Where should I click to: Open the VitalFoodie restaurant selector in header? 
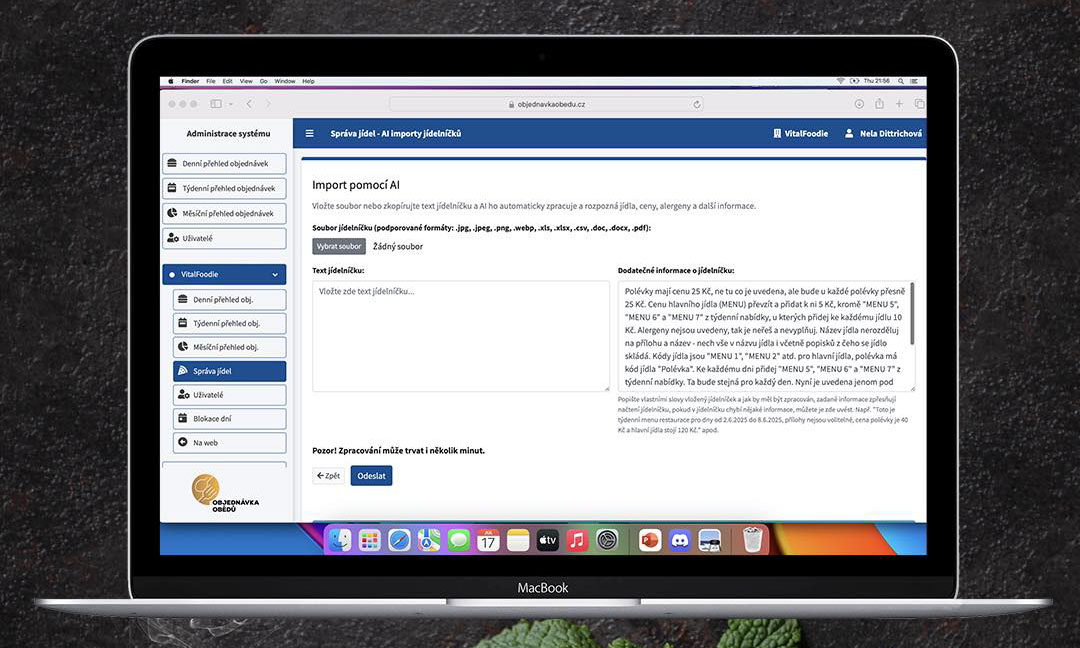click(x=800, y=133)
